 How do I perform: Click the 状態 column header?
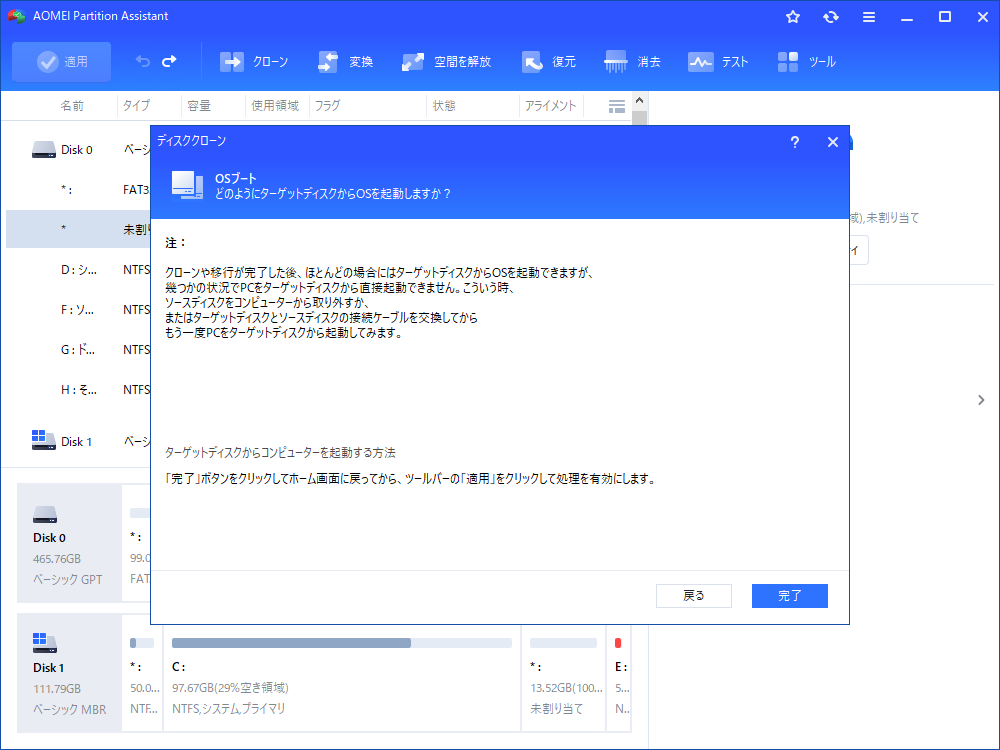pos(444,106)
